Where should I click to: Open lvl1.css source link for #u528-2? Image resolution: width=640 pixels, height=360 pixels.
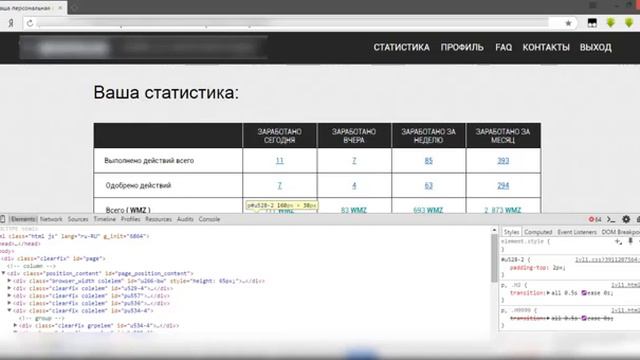pos(607,260)
